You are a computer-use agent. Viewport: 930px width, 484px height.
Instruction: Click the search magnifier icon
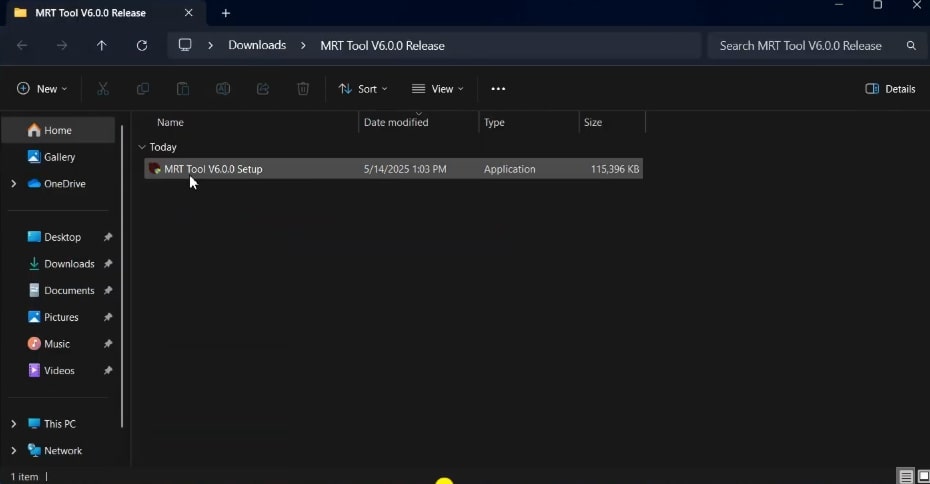pyautogui.click(x=911, y=46)
